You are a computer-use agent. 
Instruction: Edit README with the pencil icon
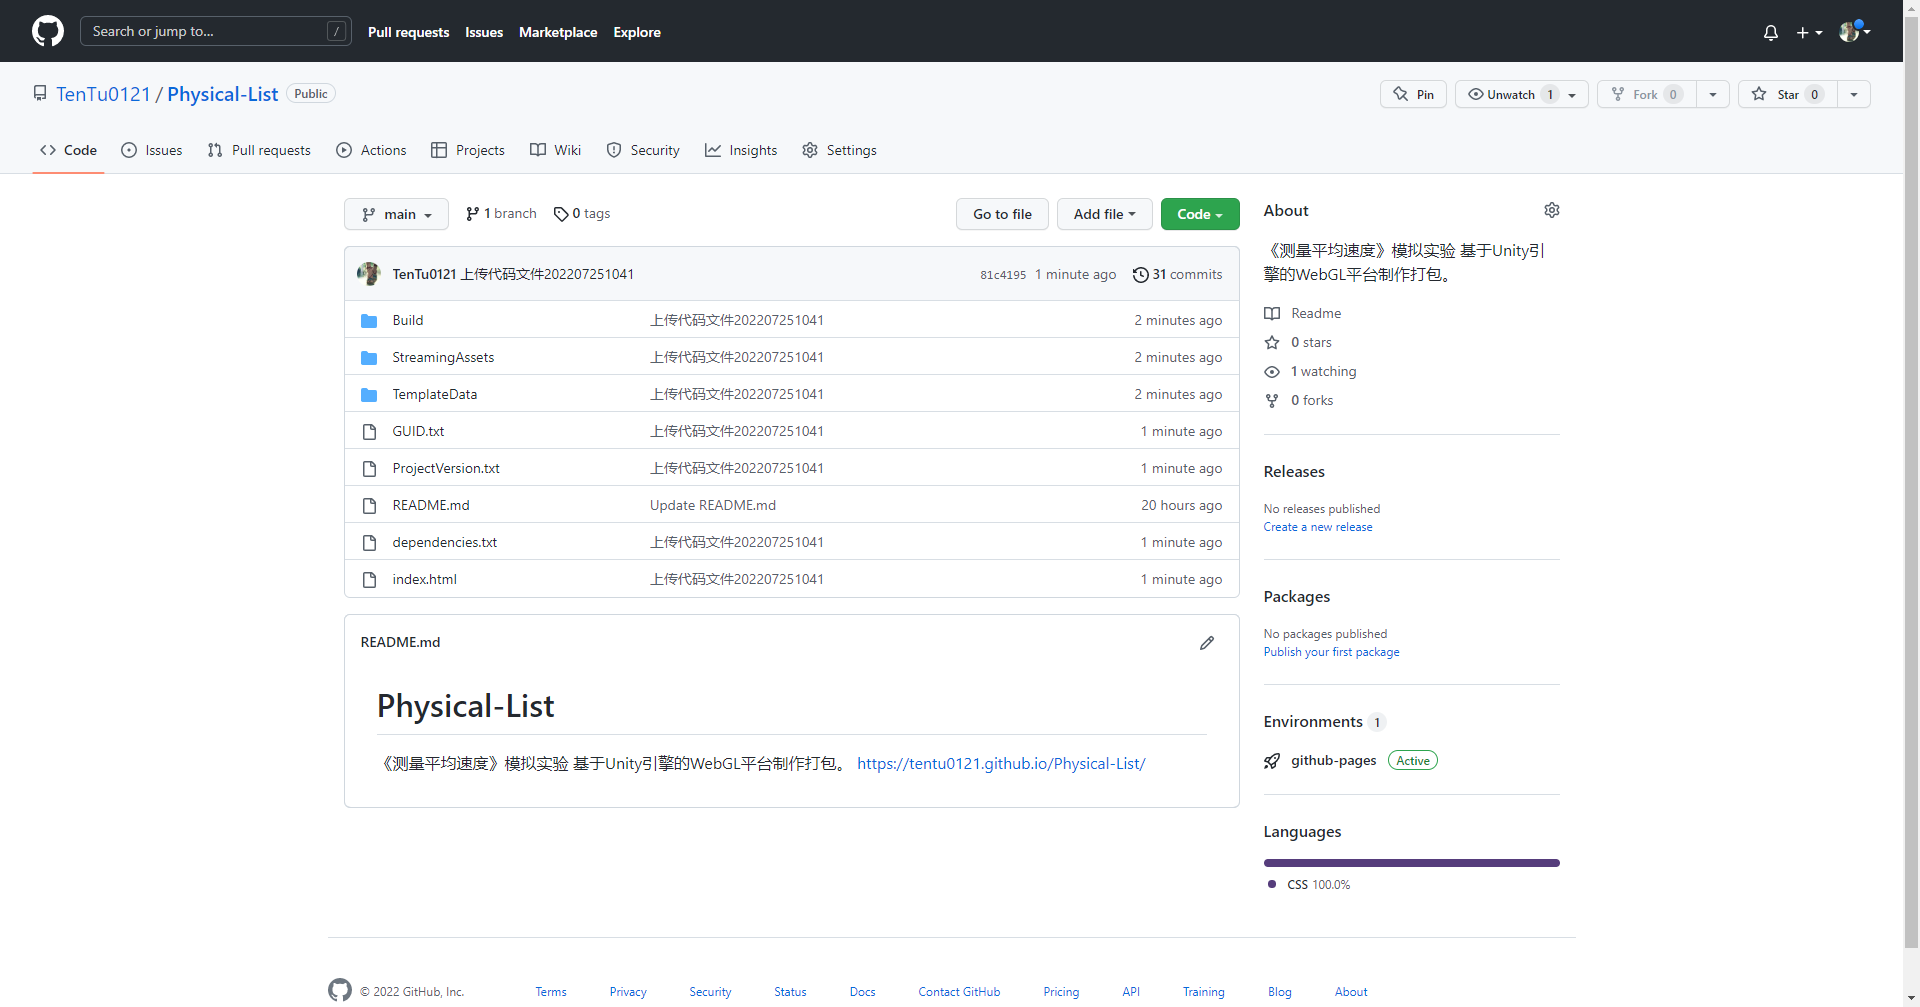tap(1207, 643)
